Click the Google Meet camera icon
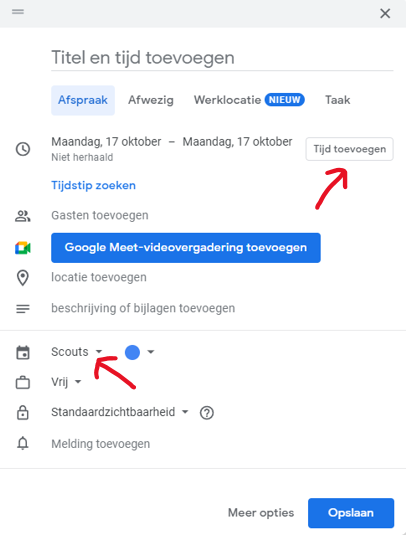This screenshot has height=539, width=409. tap(23, 248)
